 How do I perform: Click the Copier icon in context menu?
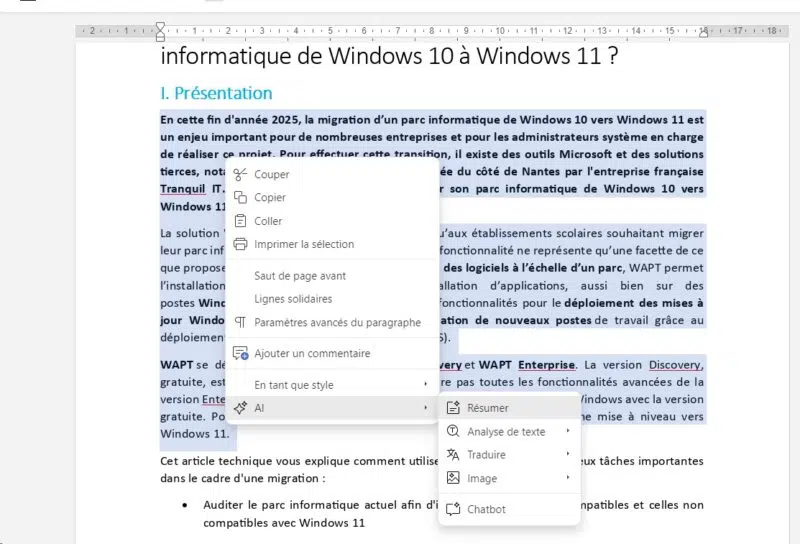tap(240, 197)
